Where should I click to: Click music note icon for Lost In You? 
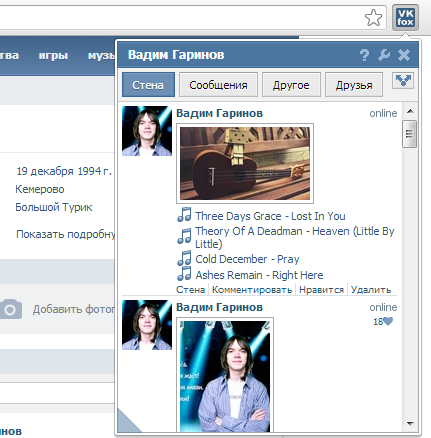(x=184, y=215)
